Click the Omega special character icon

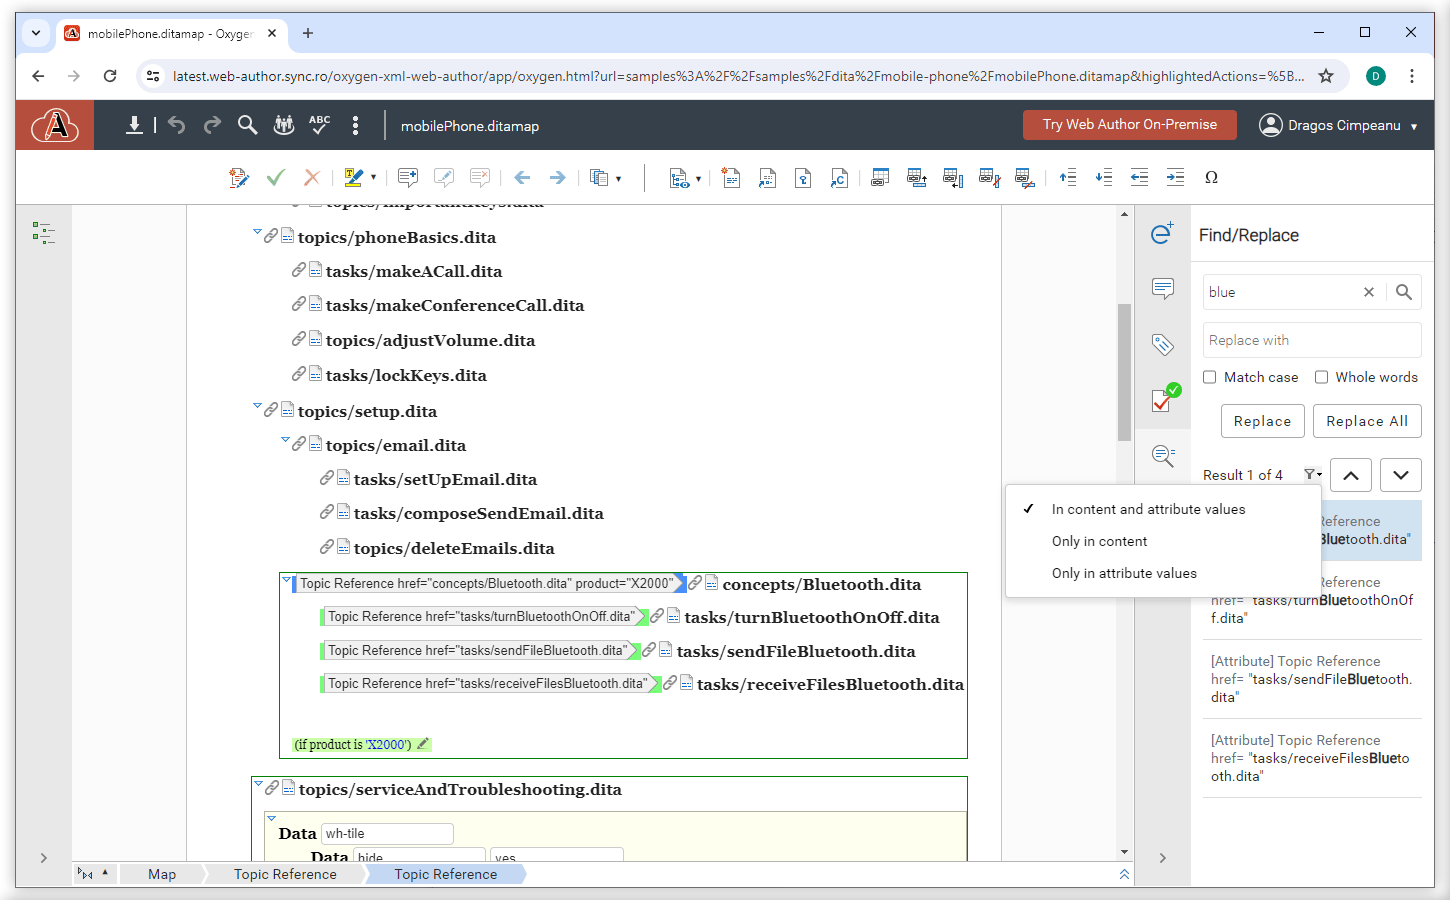point(1211,178)
